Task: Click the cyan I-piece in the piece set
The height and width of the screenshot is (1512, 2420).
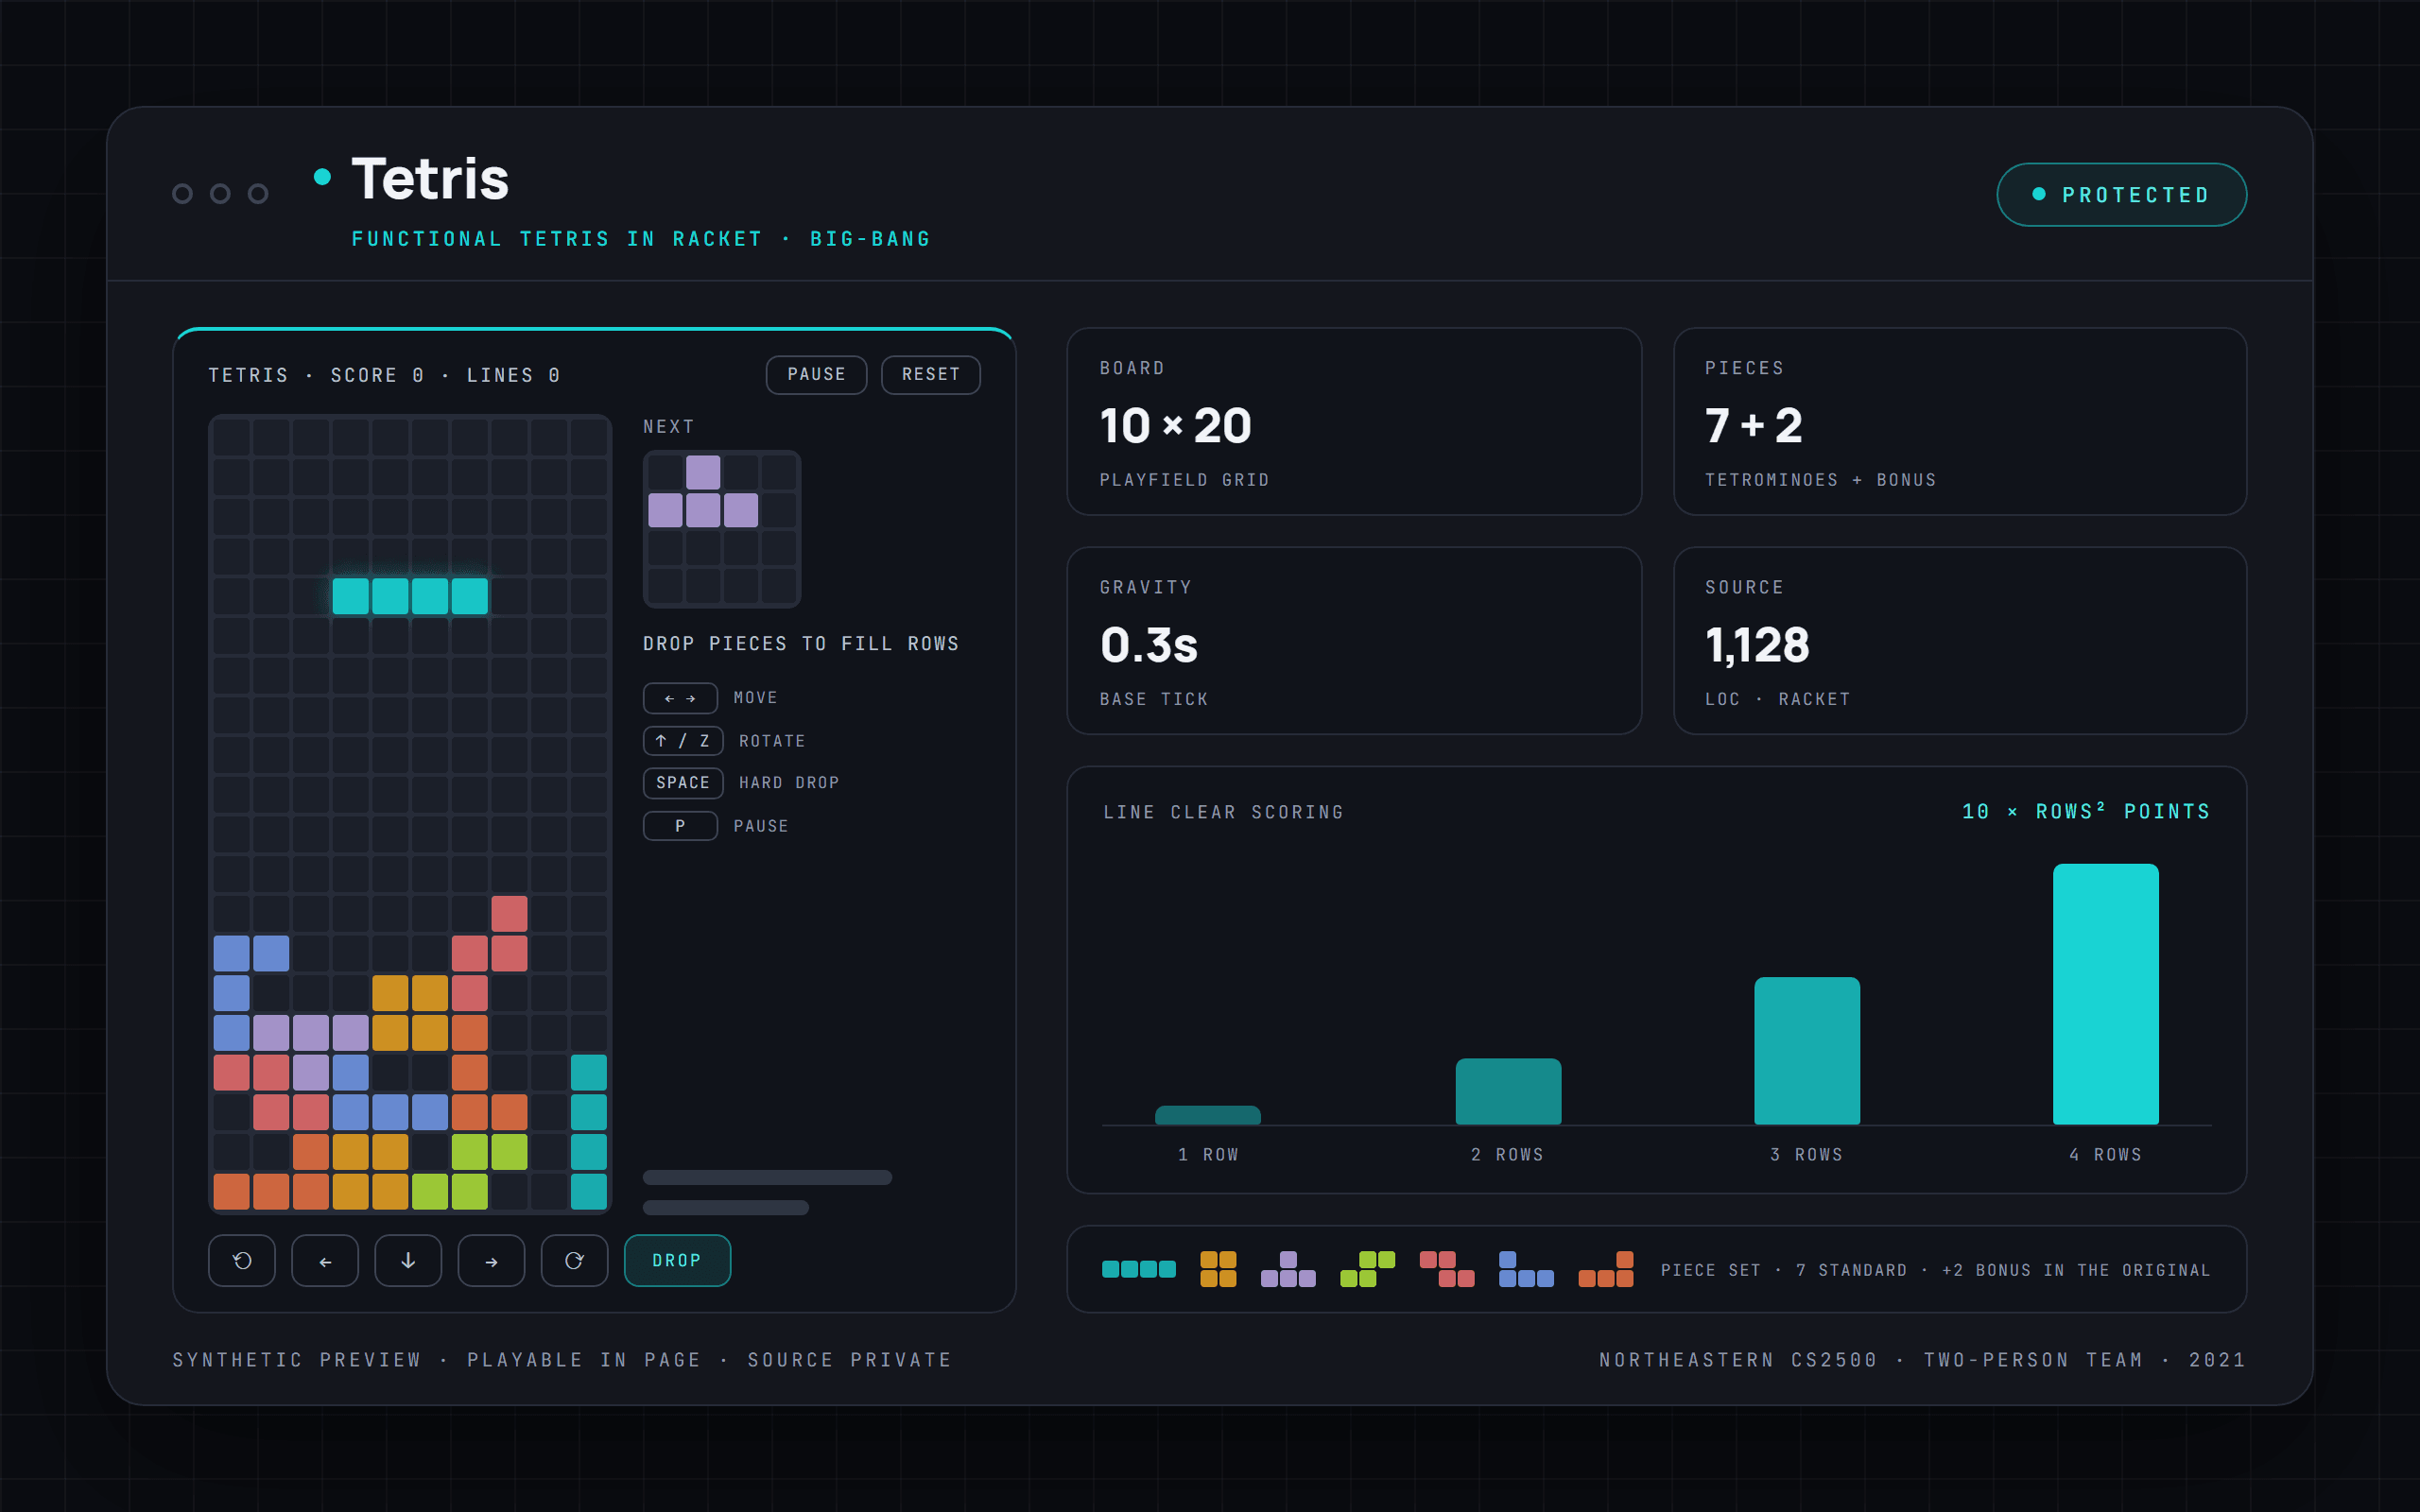Action: click(1138, 1269)
